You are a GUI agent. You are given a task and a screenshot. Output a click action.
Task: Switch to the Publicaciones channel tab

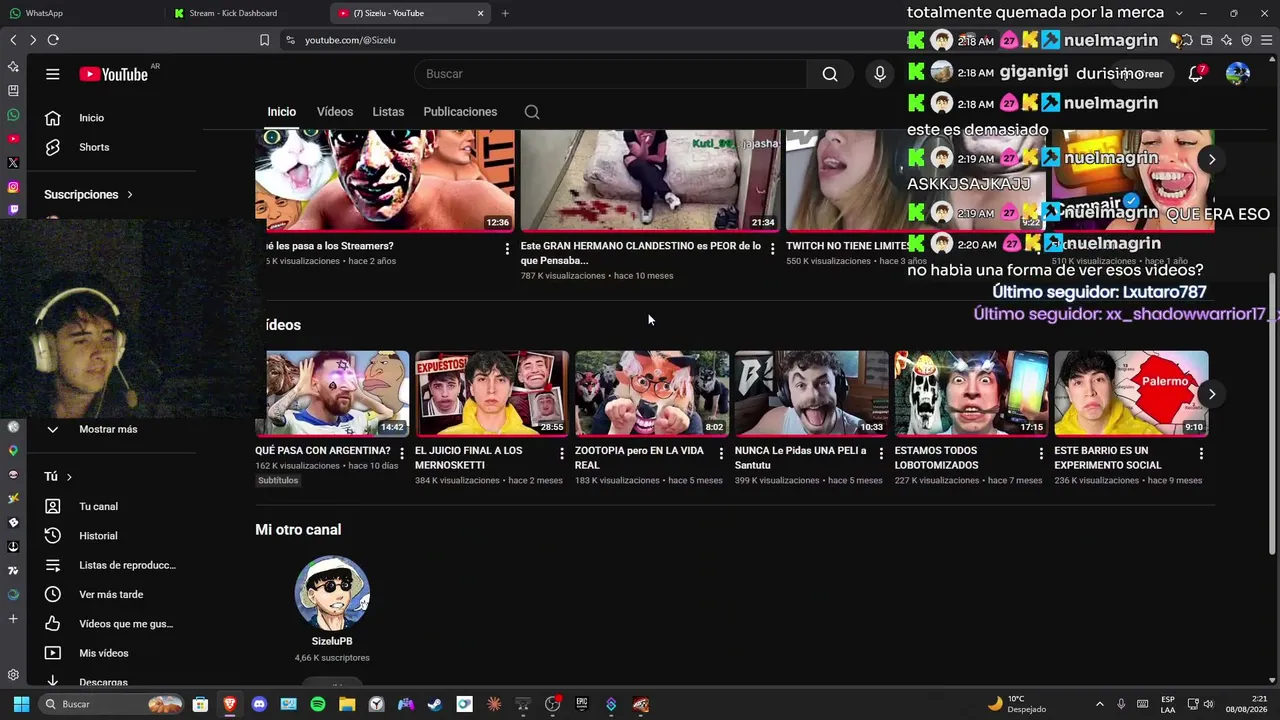pyautogui.click(x=460, y=112)
